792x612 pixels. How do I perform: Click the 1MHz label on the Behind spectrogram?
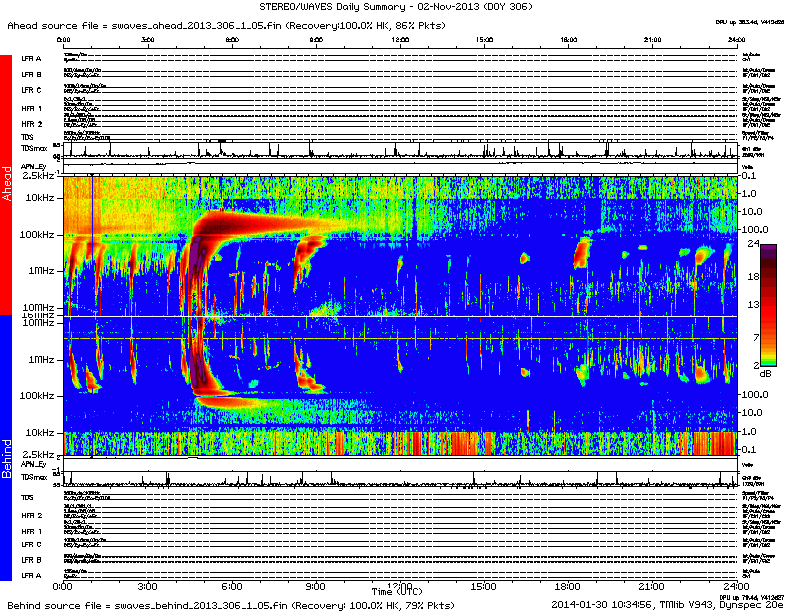(42, 359)
